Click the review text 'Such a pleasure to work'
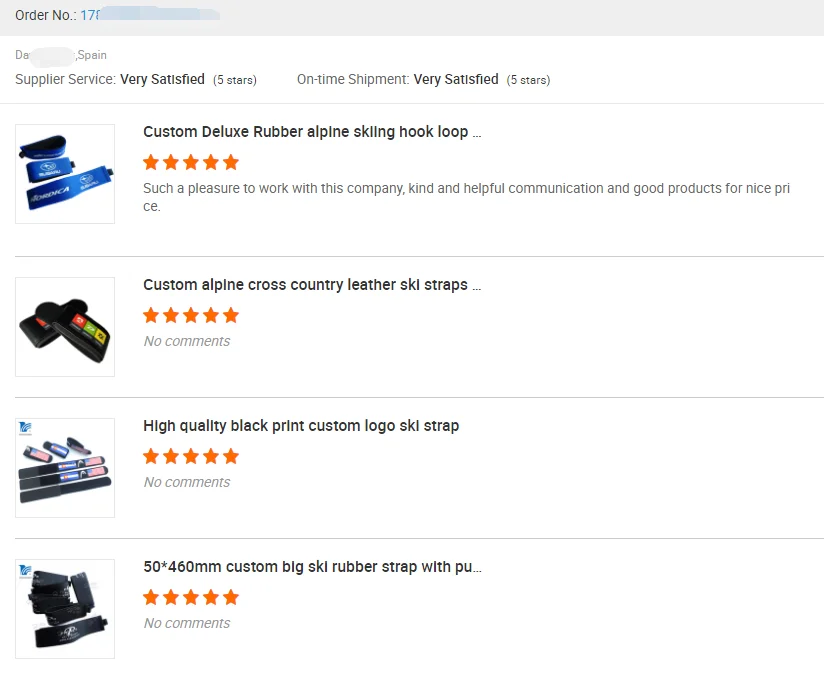The width and height of the screenshot is (824, 674). 466,189
